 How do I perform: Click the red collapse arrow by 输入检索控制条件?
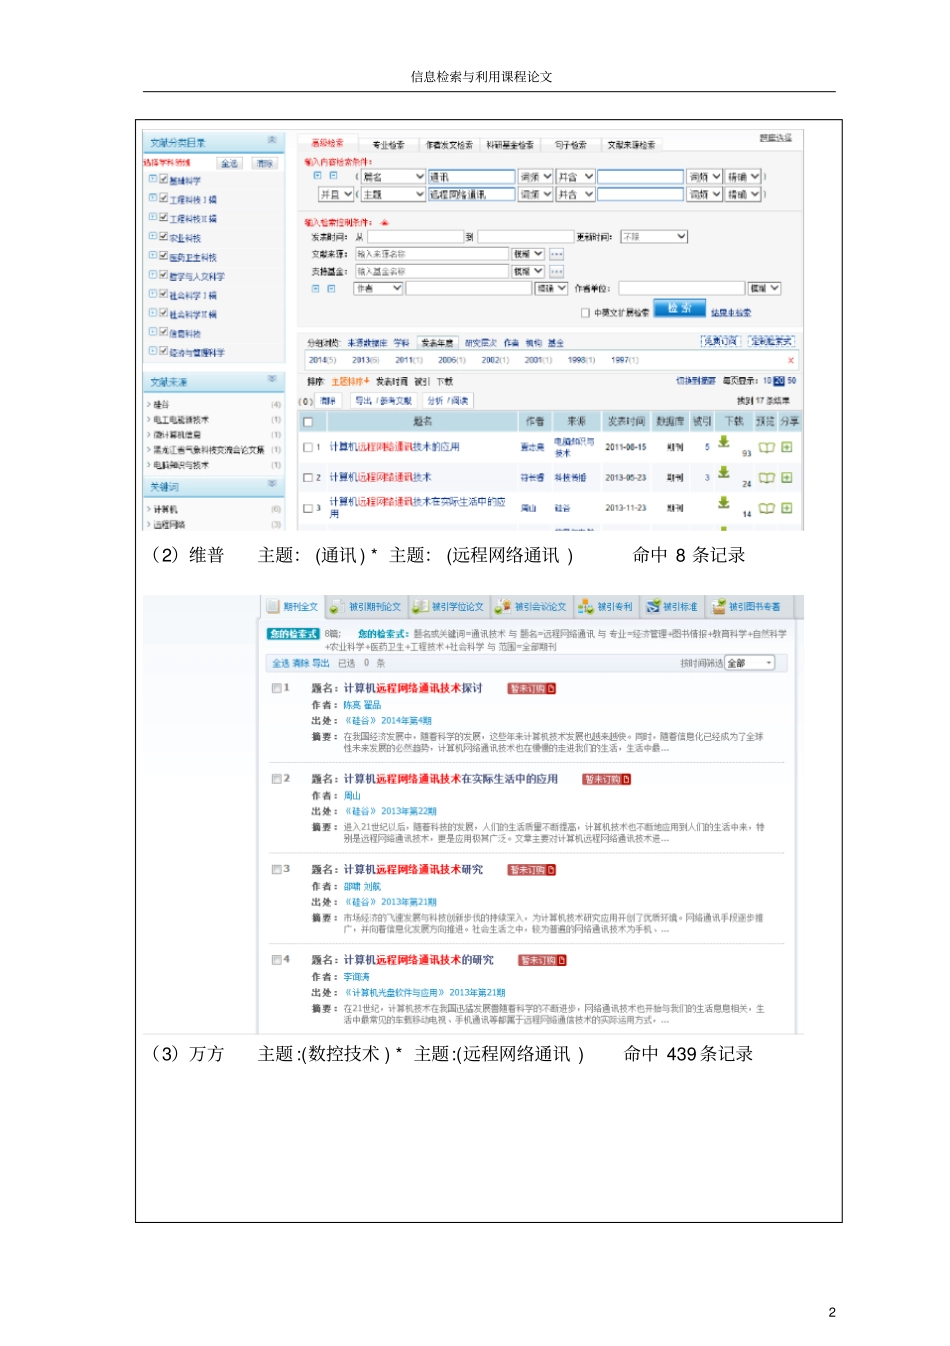click(x=385, y=222)
